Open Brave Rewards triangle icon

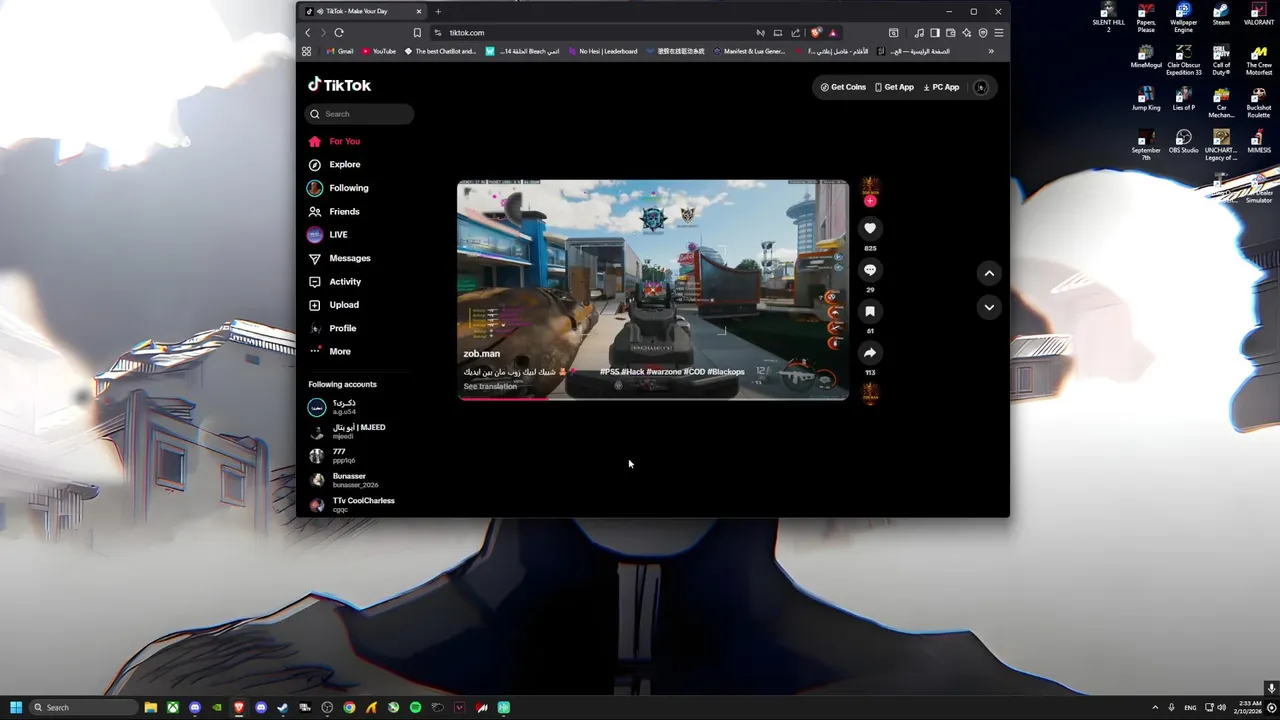(x=833, y=33)
